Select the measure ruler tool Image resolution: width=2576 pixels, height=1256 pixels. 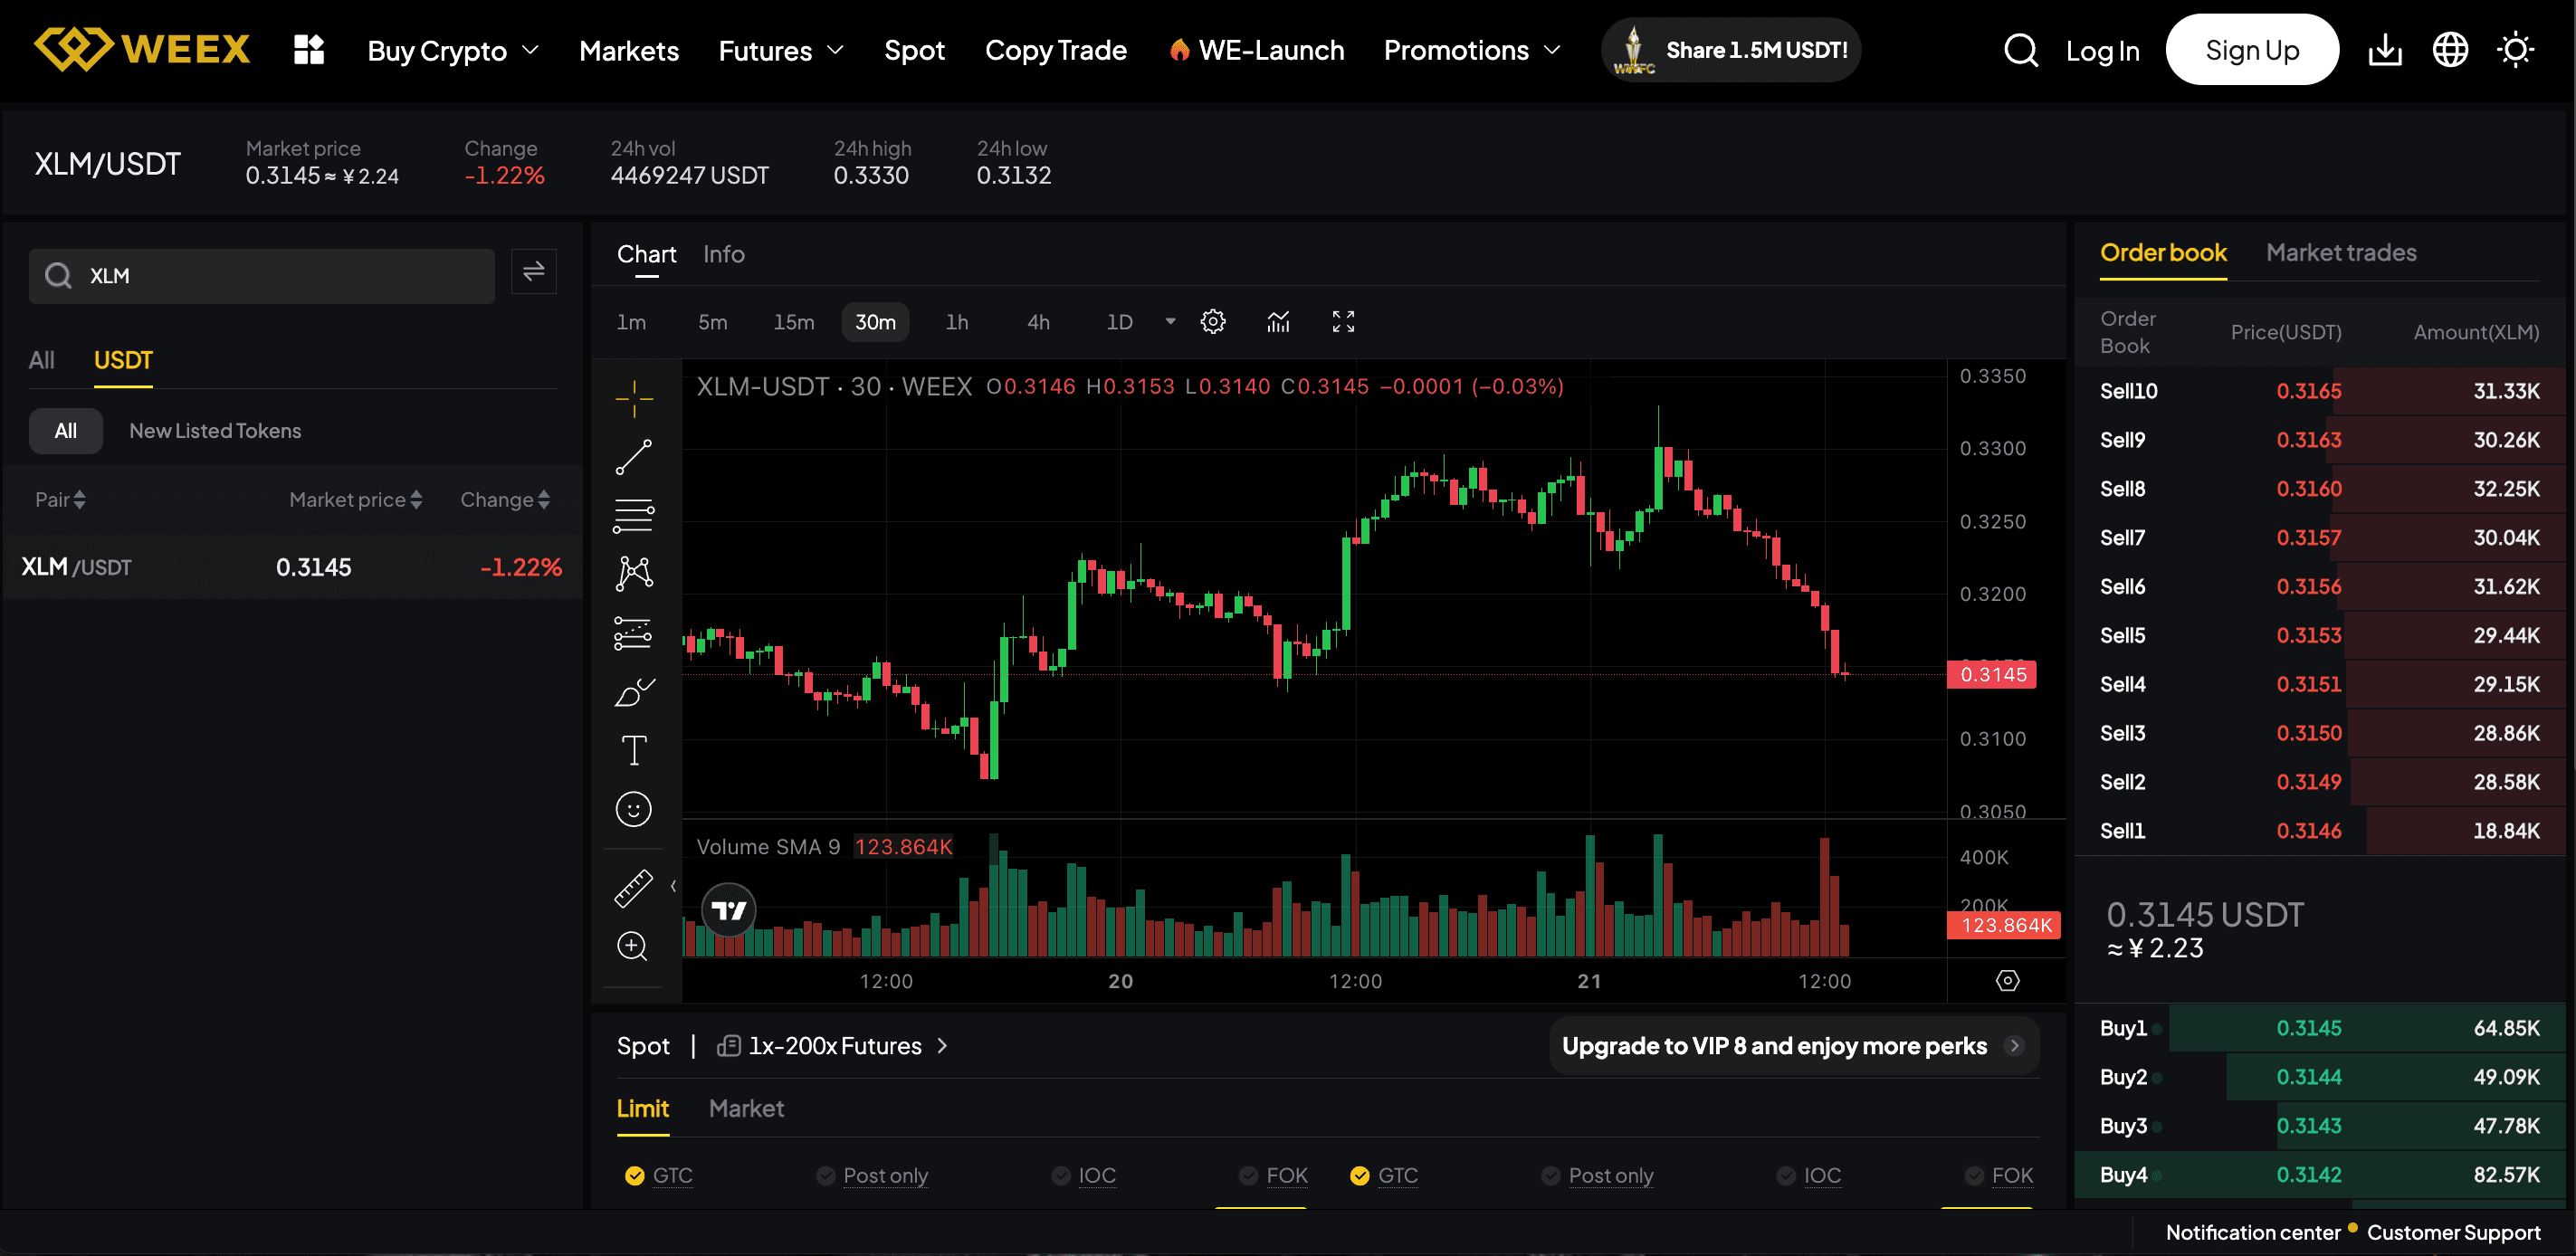pos(634,886)
